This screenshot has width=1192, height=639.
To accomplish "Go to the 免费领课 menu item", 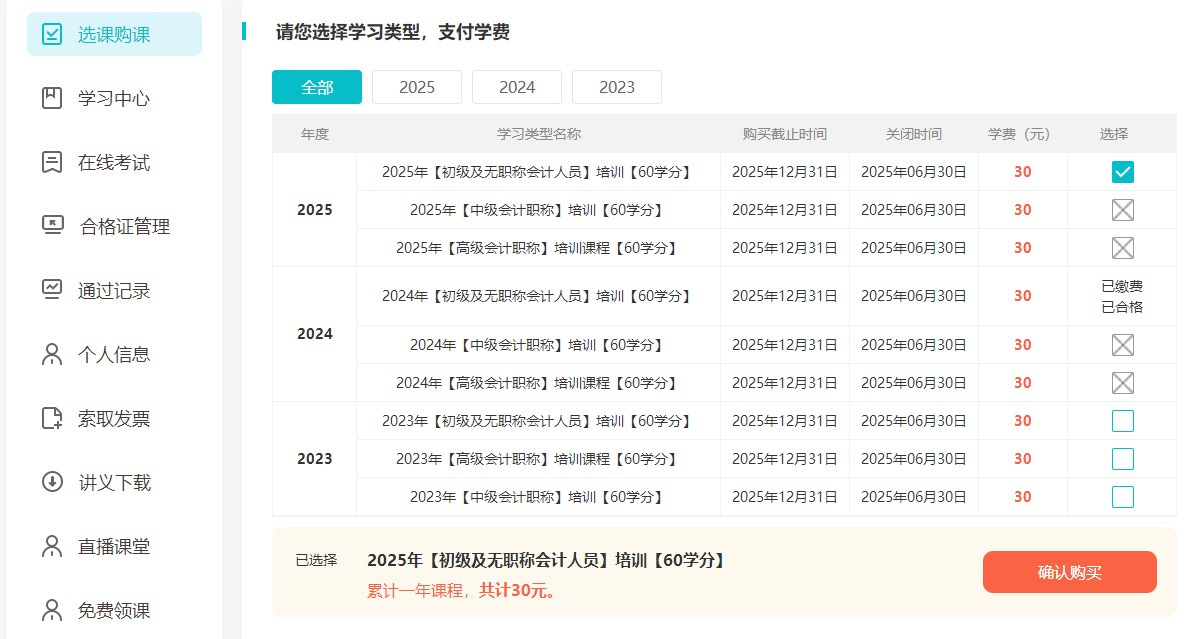I will [x=114, y=610].
